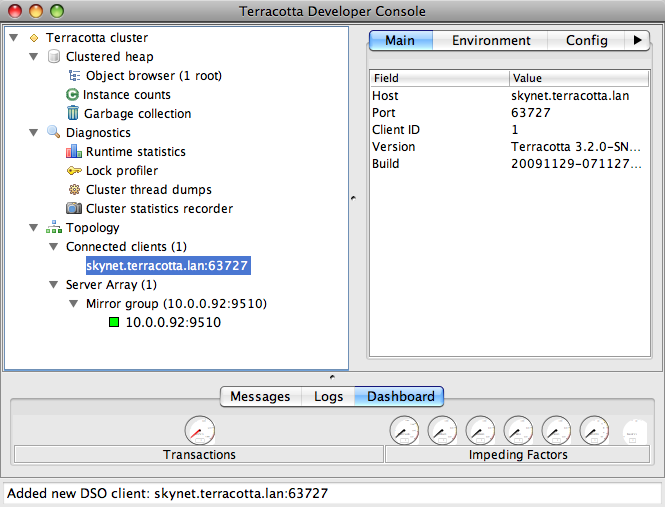Click the fourth Impeding Factors gauge
This screenshot has height=507, width=665.
tap(518, 430)
